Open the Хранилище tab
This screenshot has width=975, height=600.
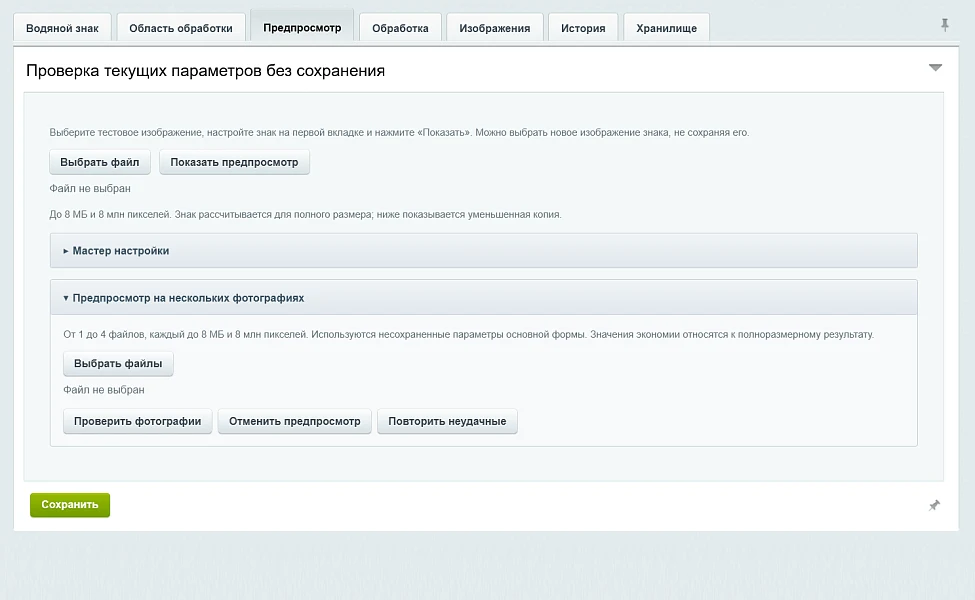coord(667,28)
